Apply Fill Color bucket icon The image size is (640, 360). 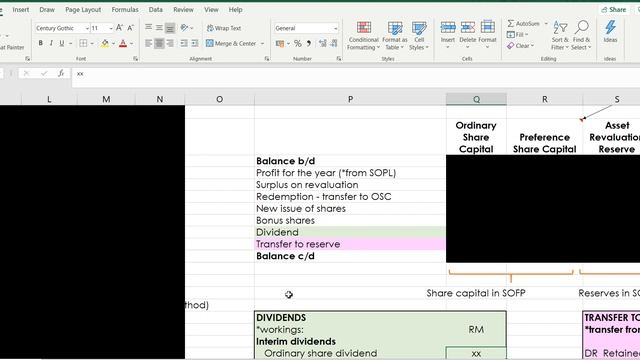[x=105, y=43]
